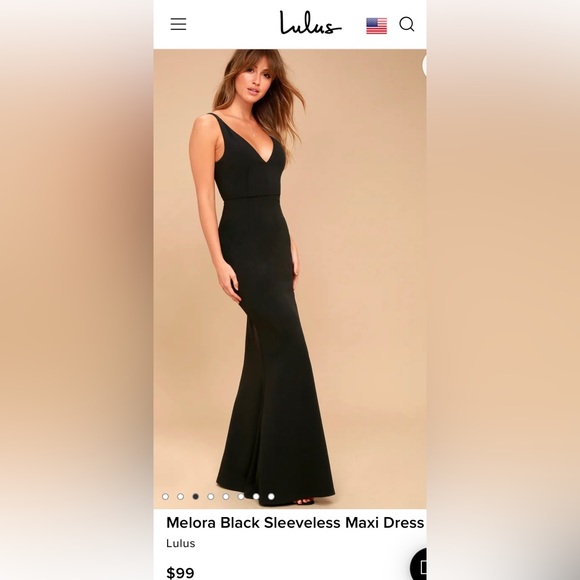580x580 pixels.
Task: Go to first image carousel dot
Action: tap(165, 496)
